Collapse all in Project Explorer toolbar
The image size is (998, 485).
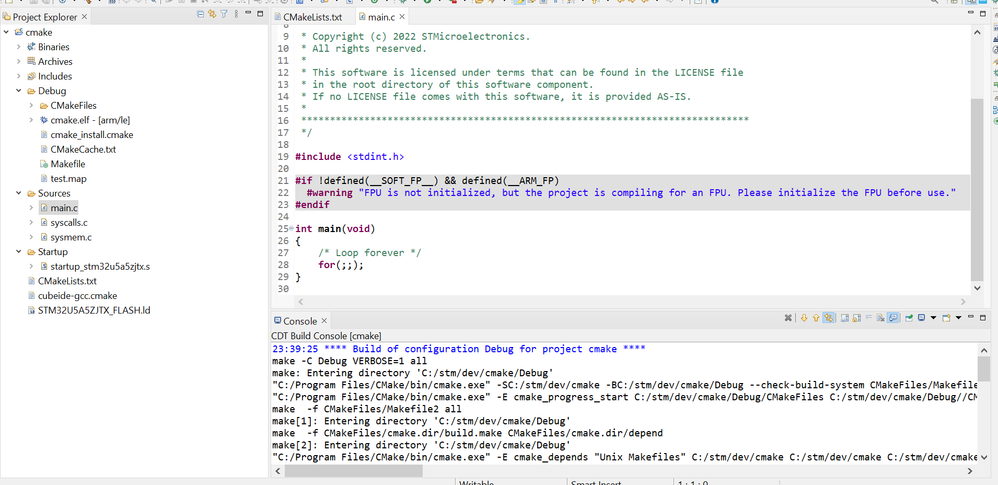point(201,14)
